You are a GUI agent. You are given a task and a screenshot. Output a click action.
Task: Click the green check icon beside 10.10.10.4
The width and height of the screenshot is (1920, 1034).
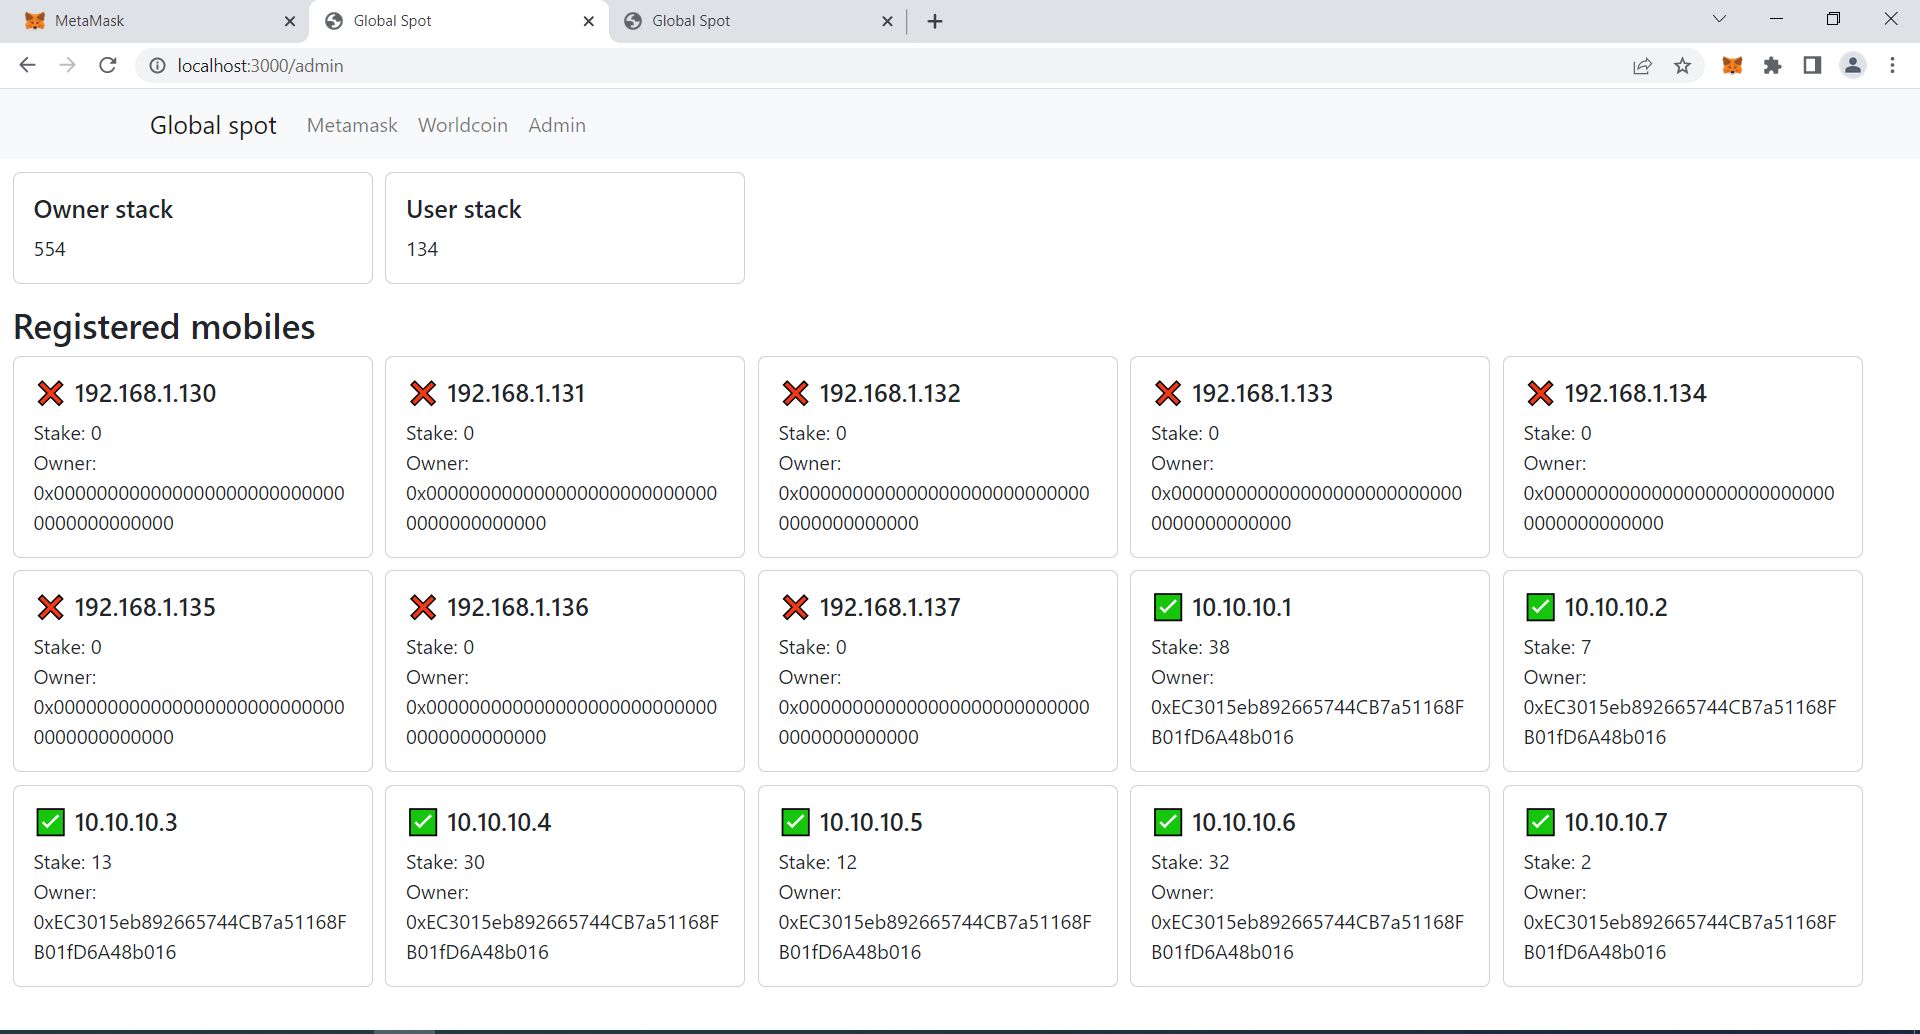point(423,822)
